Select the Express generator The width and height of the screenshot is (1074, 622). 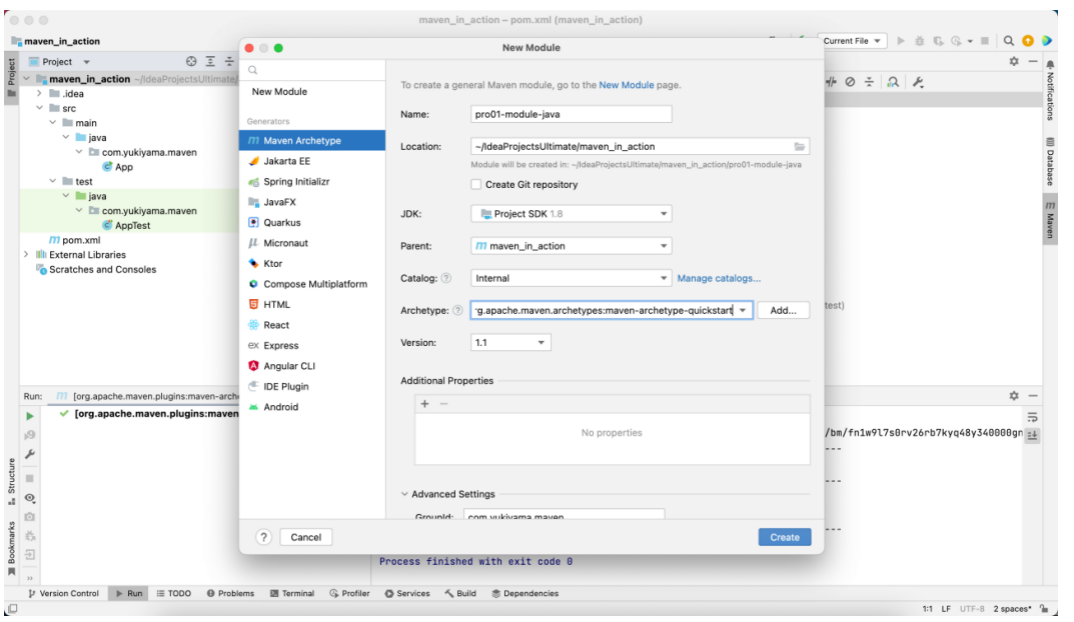[312, 346]
